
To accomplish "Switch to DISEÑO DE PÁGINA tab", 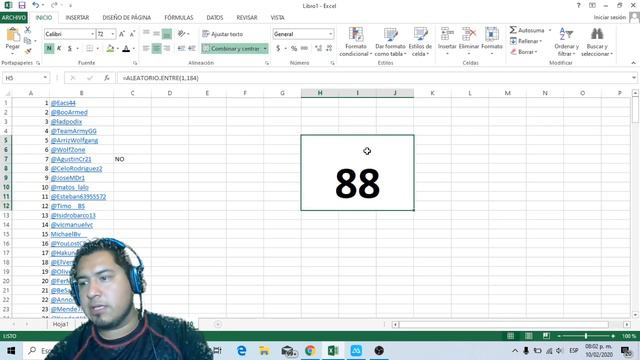I will pyautogui.click(x=127, y=18).
